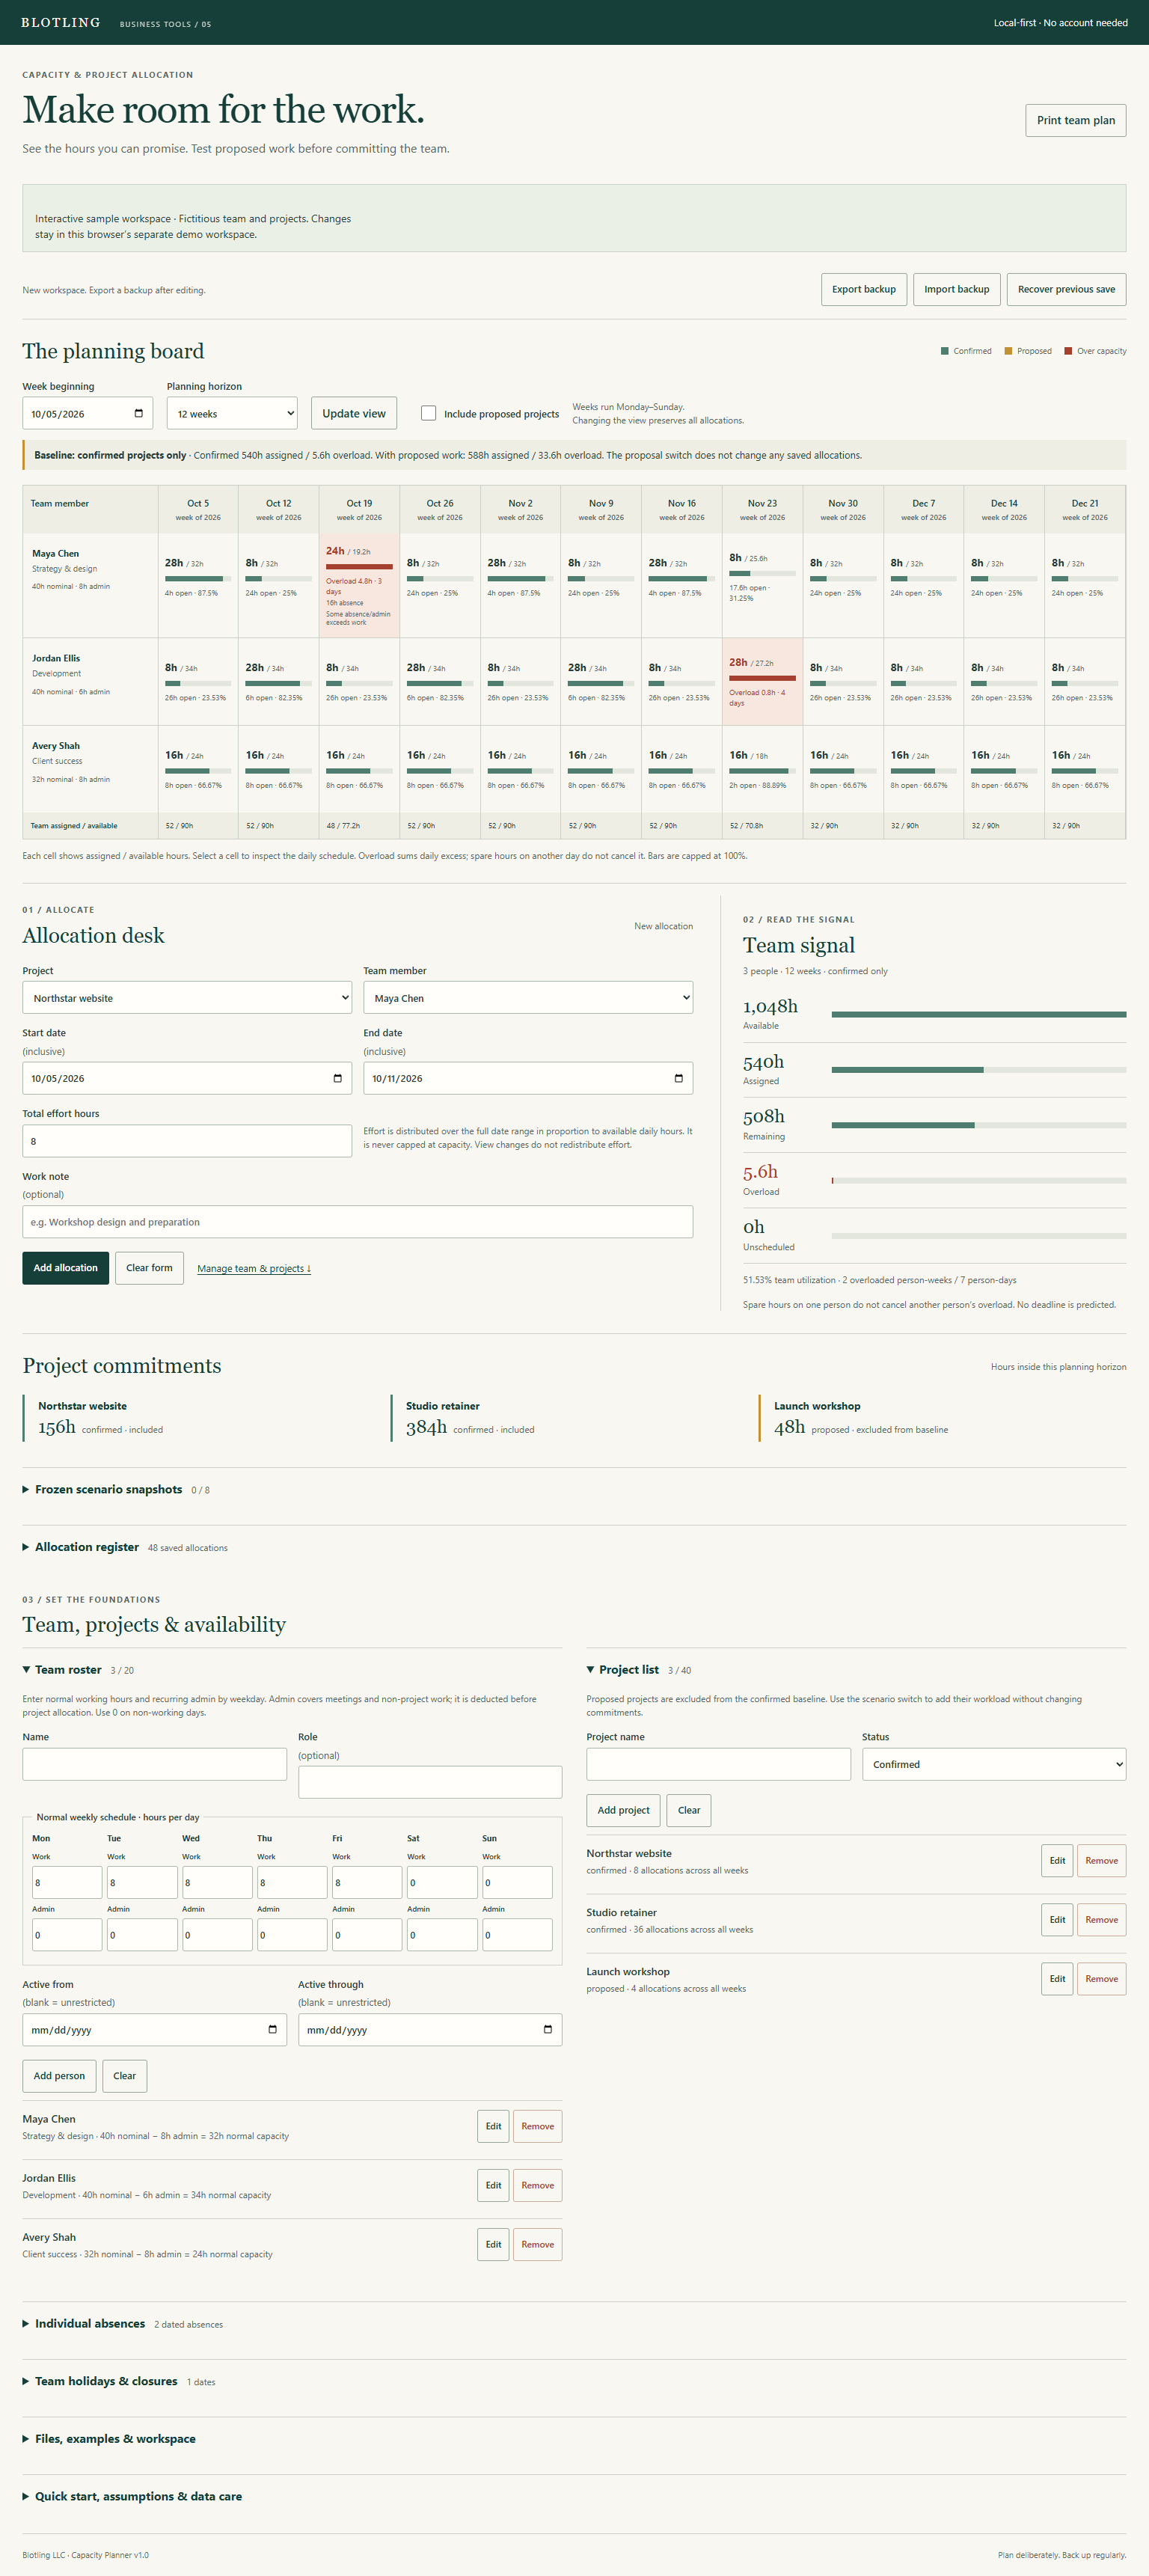
Task: Click the roster Name input field
Action: pos(155,1764)
